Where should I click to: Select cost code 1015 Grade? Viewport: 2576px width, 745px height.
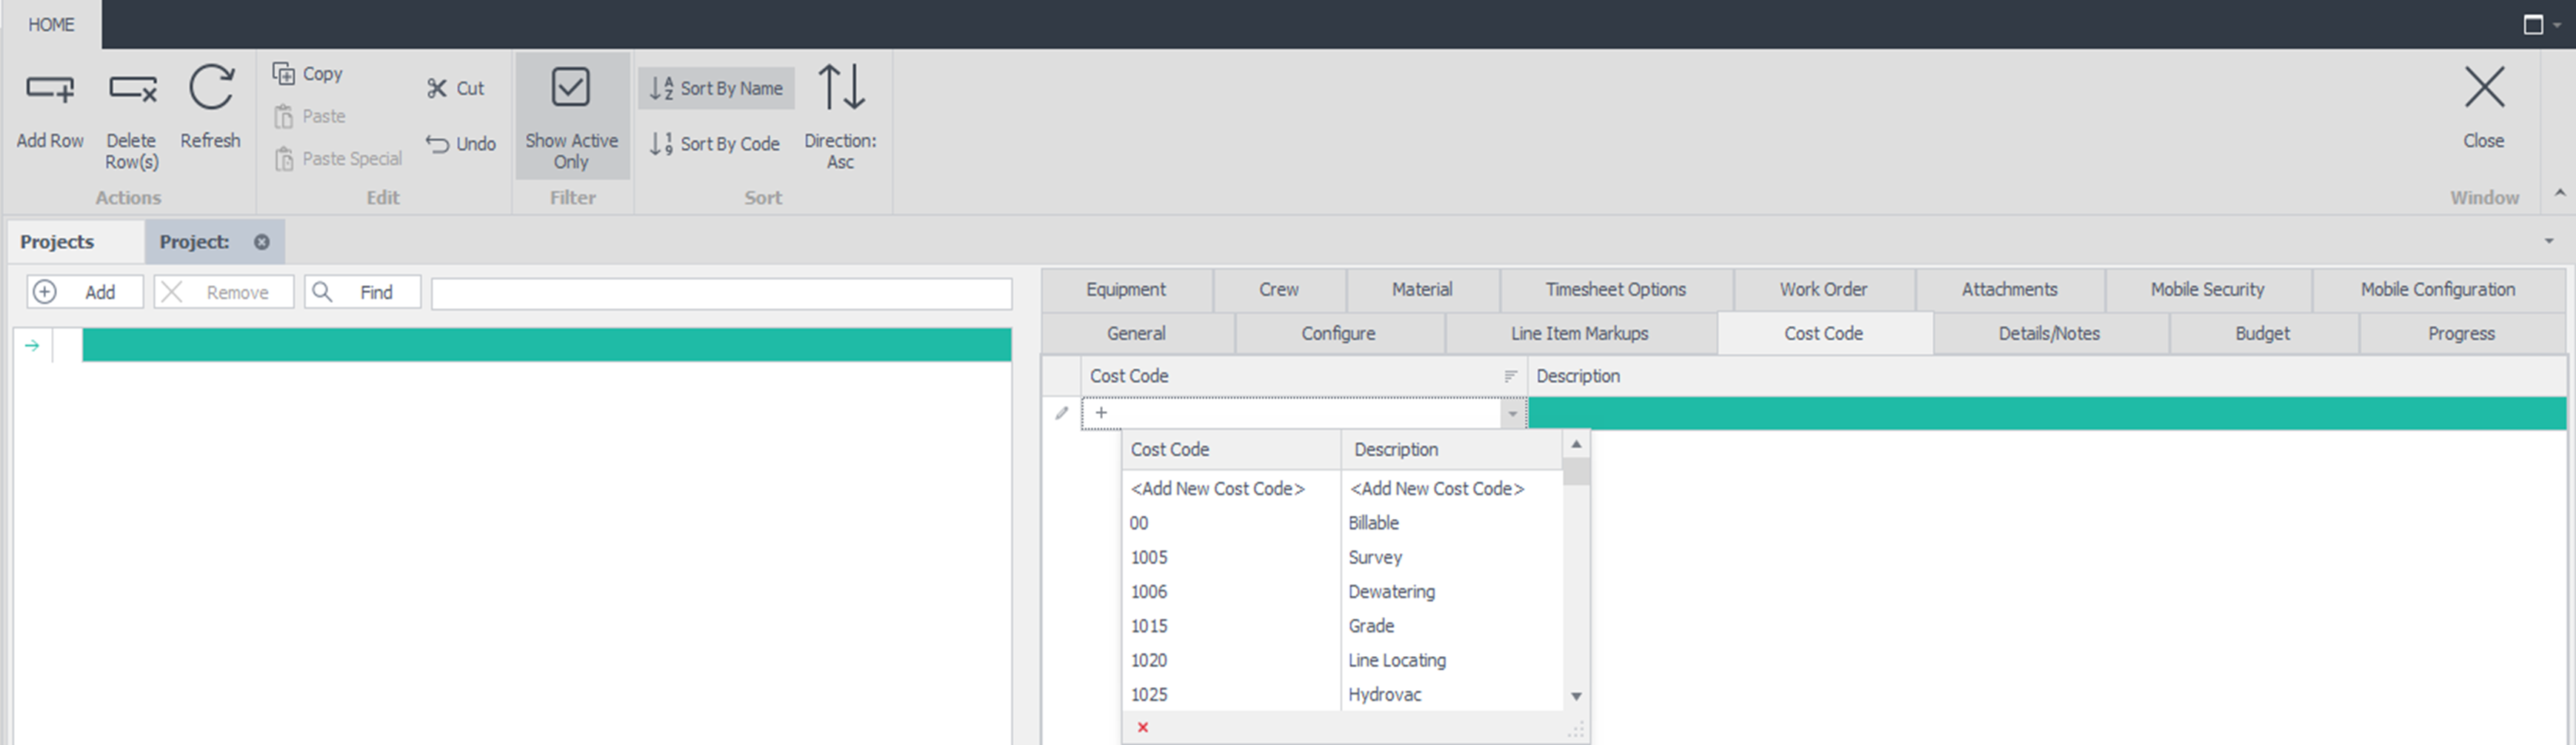(x=1149, y=626)
